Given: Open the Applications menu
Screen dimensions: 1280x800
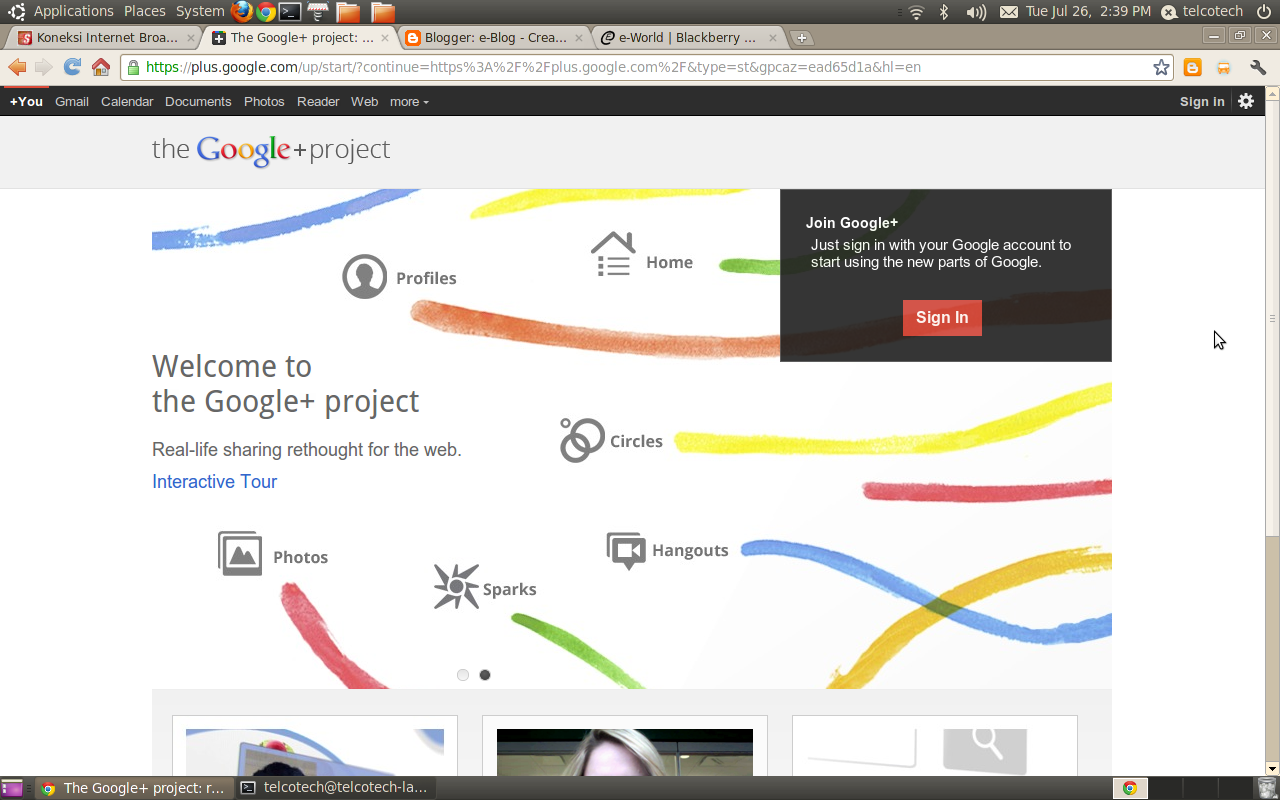Looking at the screenshot, I should click(73, 11).
